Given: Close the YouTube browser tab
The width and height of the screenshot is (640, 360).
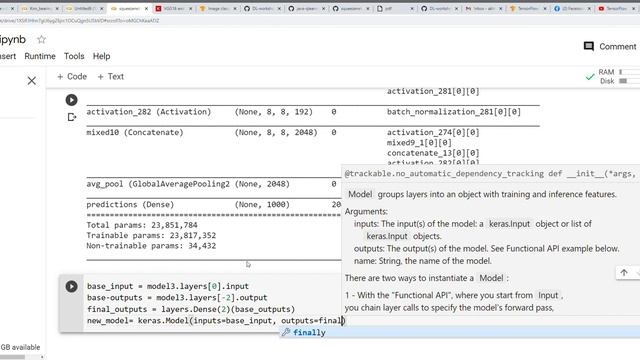Looking at the screenshot, I should pos(633,9).
